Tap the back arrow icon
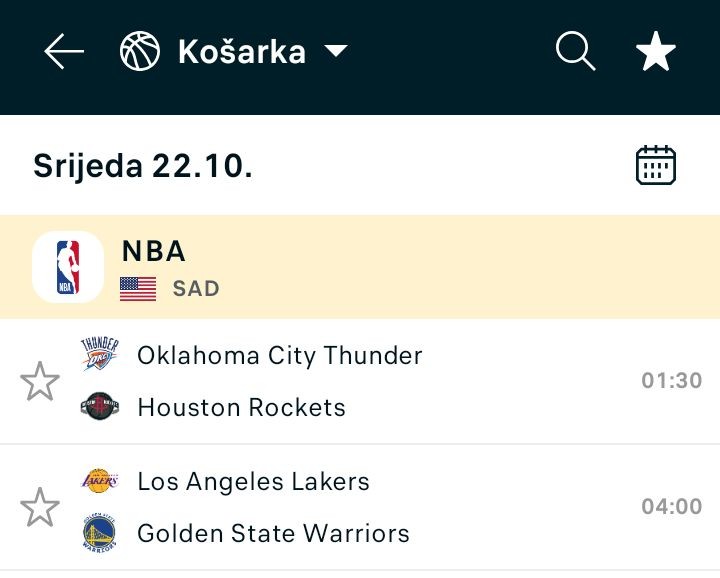Image resolution: width=720 pixels, height=578 pixels. coord(64,52)
